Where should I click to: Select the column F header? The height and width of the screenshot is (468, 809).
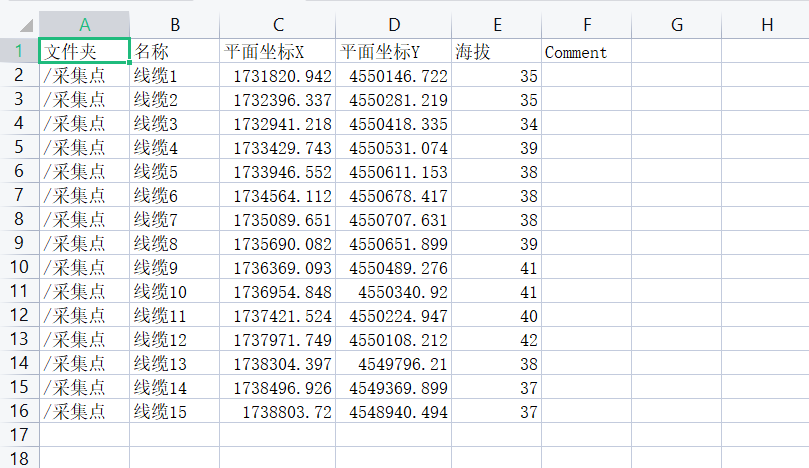(x=586, y=25)
